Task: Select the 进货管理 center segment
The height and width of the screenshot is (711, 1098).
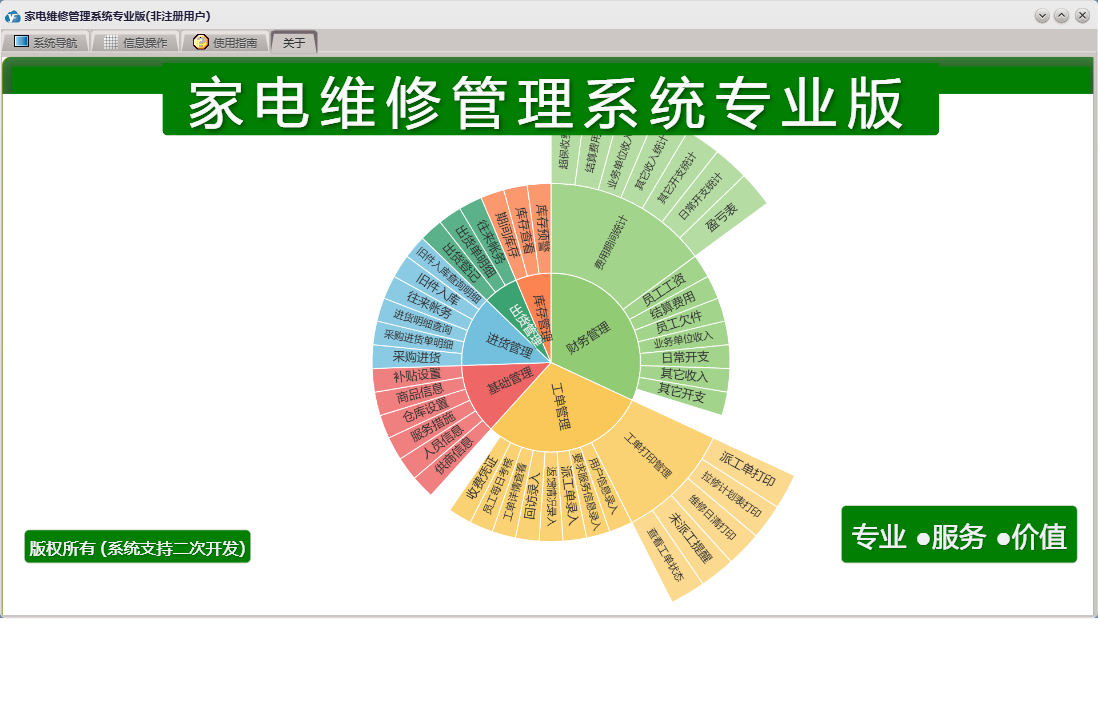Action: [508, 343]
